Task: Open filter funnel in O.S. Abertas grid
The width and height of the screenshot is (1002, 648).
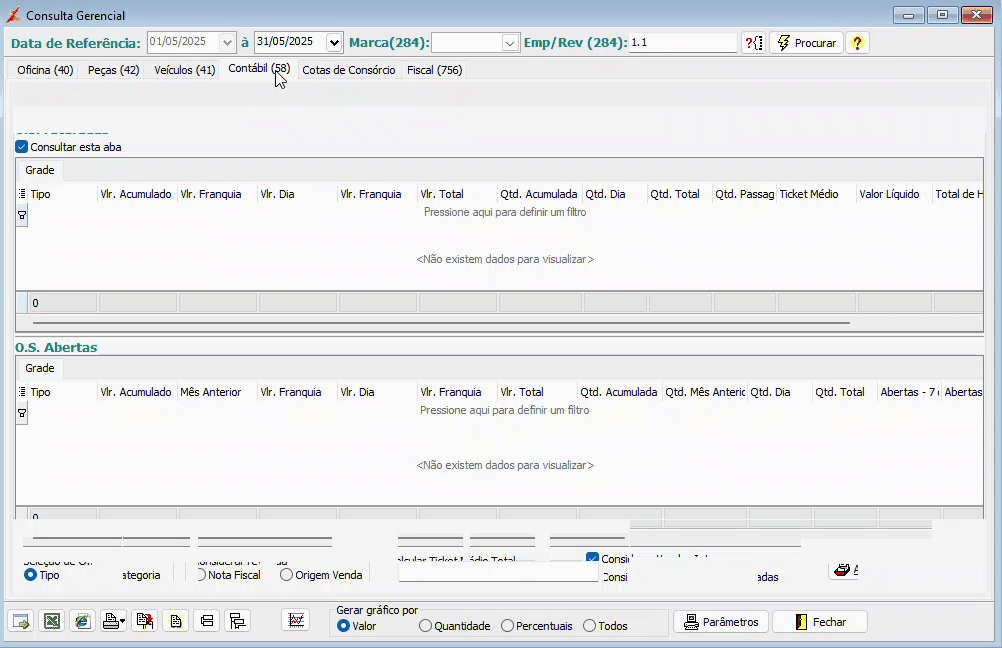Action: (x=22, y=413)
